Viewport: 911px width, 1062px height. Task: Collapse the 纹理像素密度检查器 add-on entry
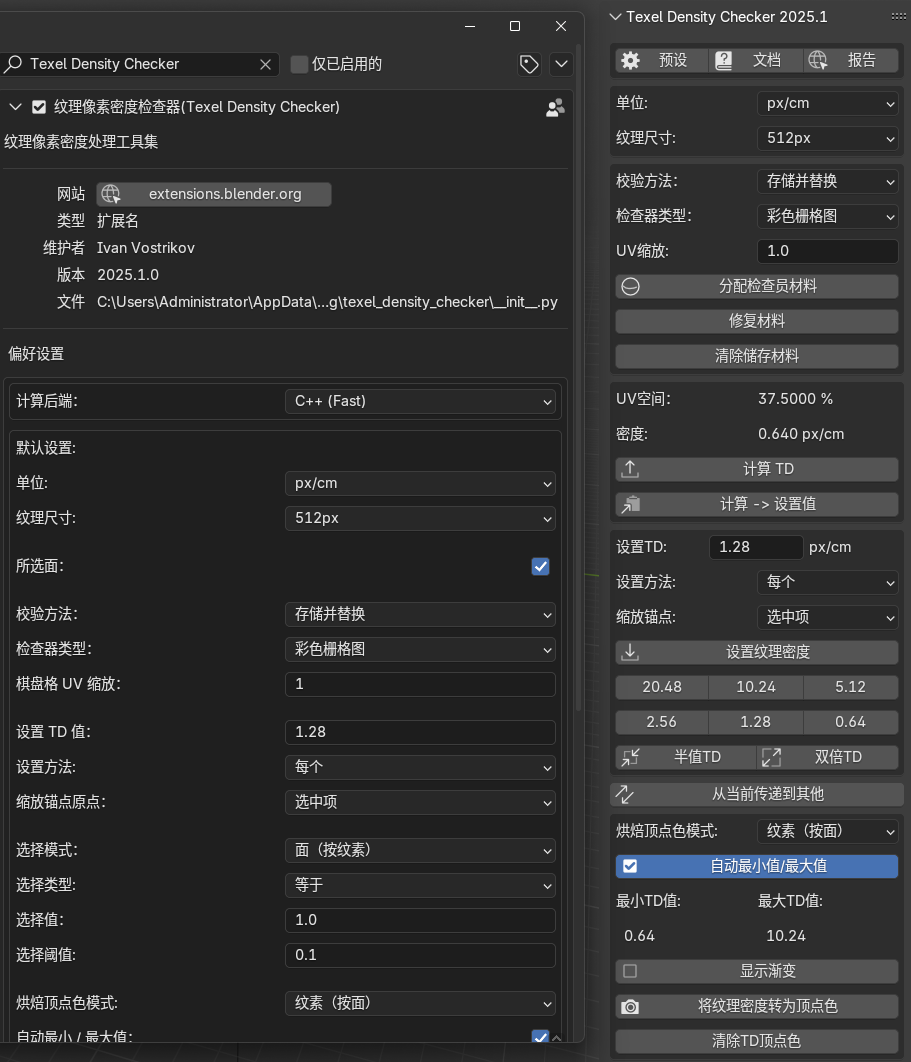click(x=16, y=107)
